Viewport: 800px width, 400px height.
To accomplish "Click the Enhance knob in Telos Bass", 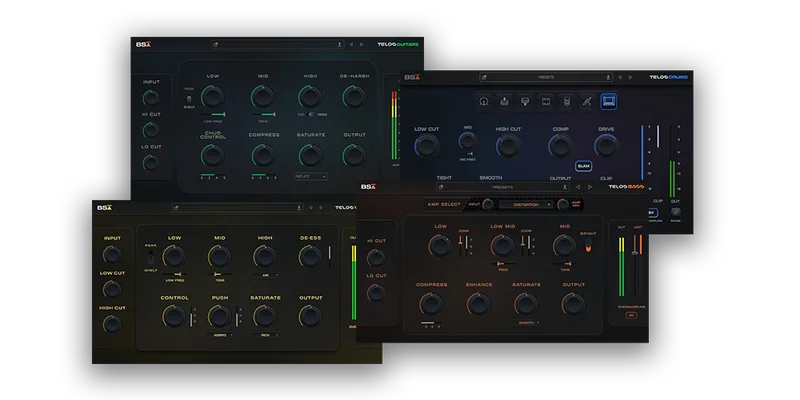I will [x=479, y=304].
